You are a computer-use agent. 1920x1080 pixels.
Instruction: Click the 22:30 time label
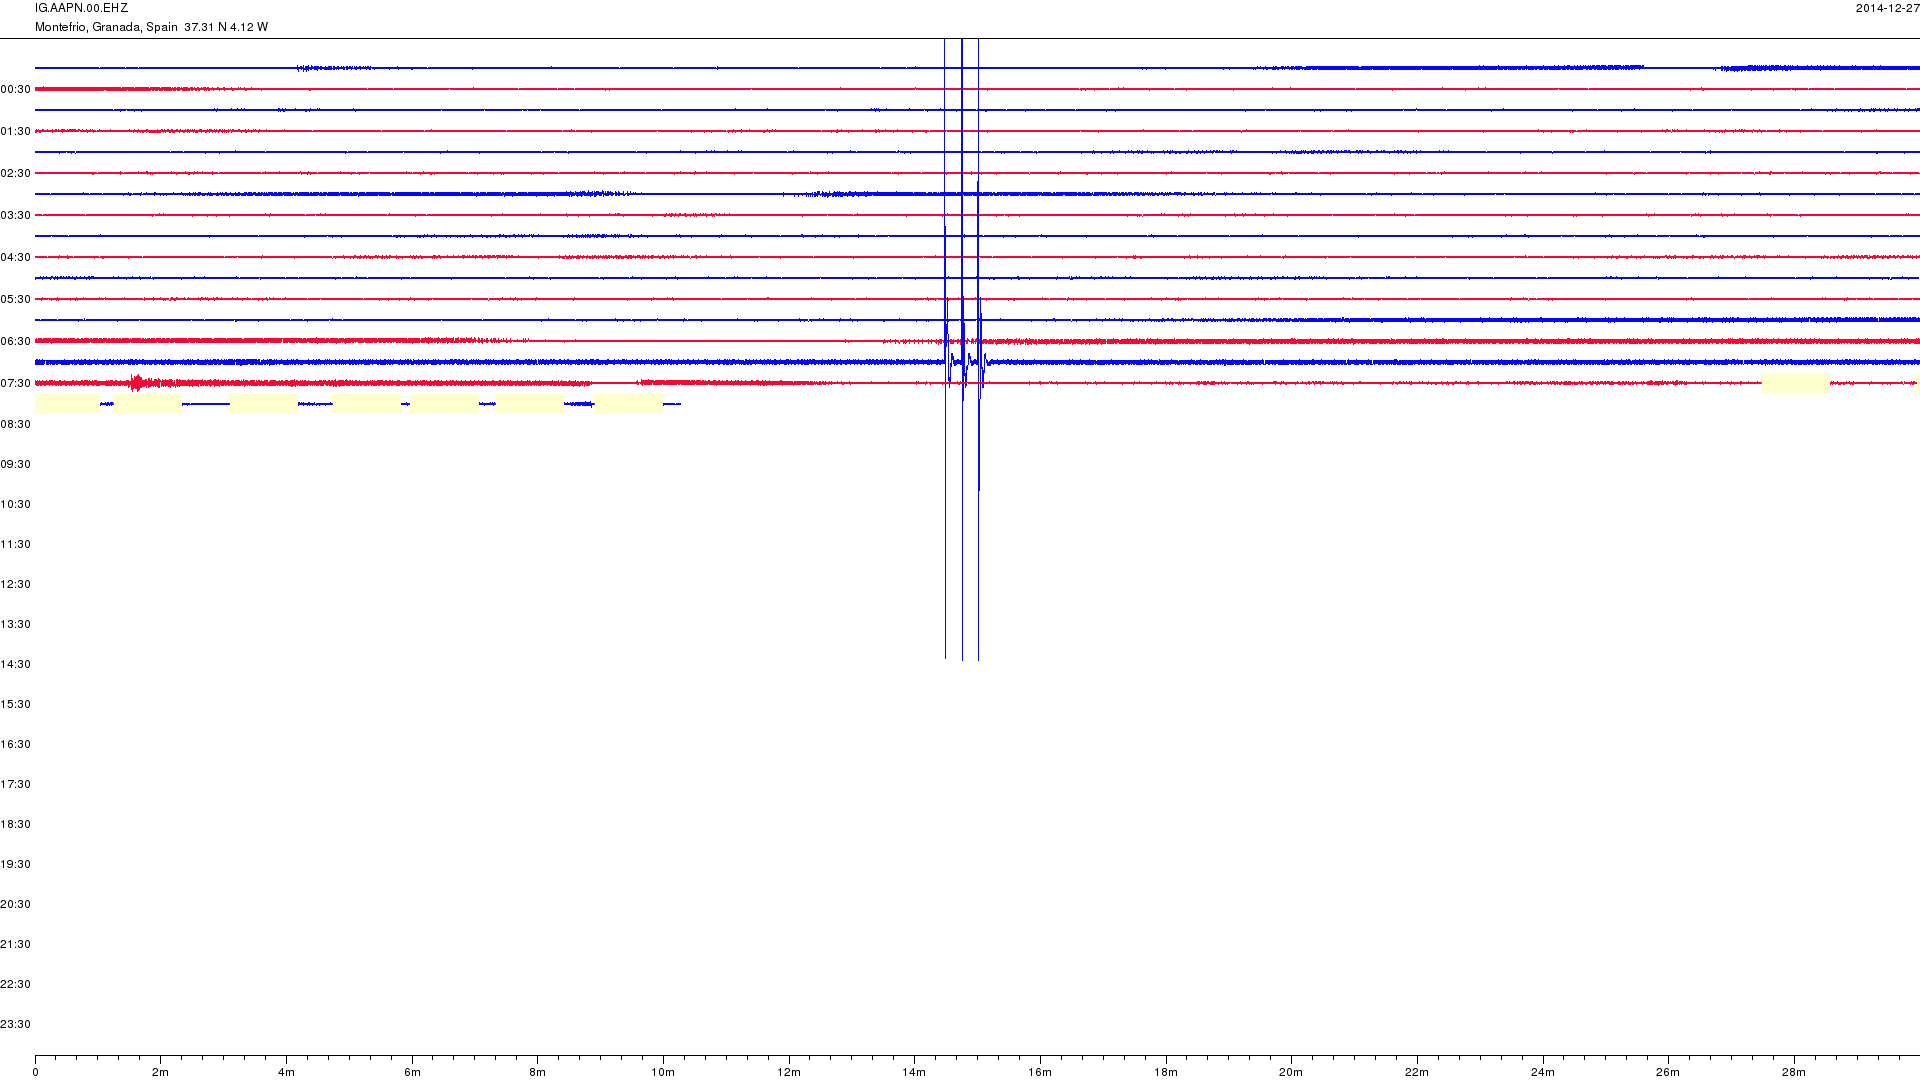pos(15,984)
